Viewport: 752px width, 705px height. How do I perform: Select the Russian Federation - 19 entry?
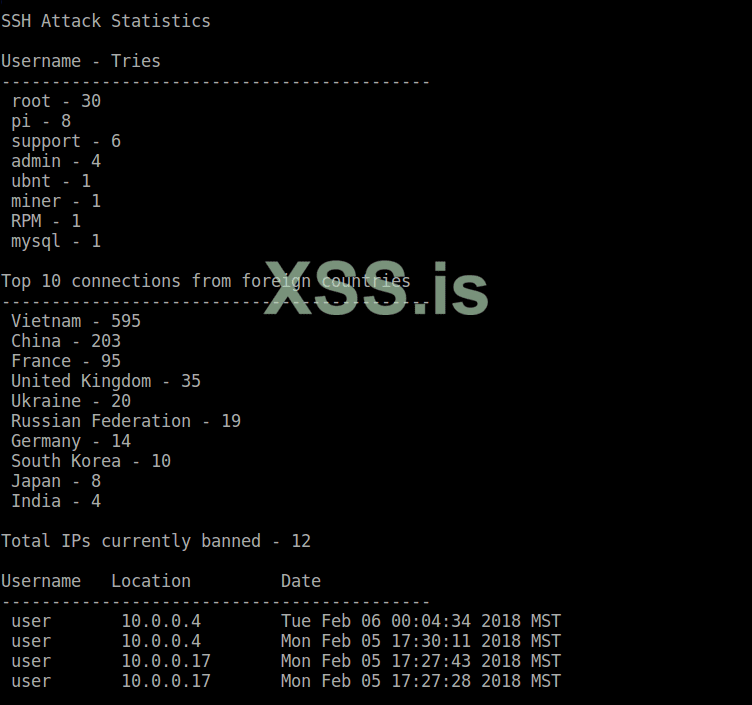tap(126, 421)
